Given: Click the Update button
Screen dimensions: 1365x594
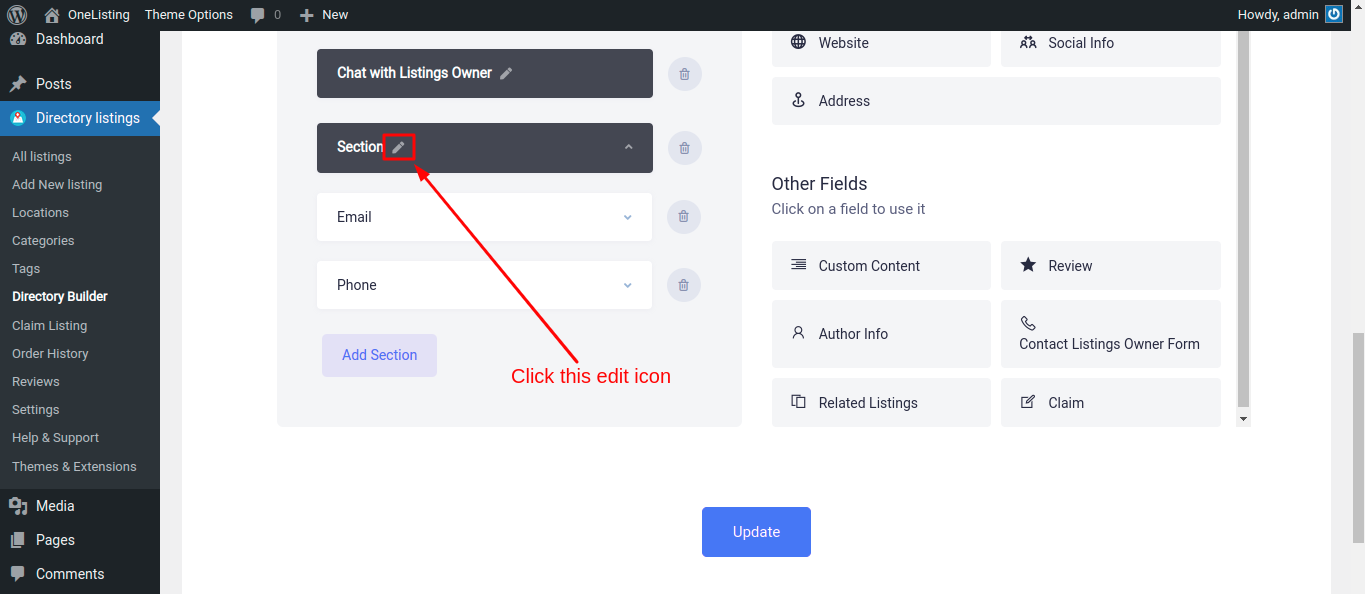Looking at the screenshot, I should tap(756, 532).
